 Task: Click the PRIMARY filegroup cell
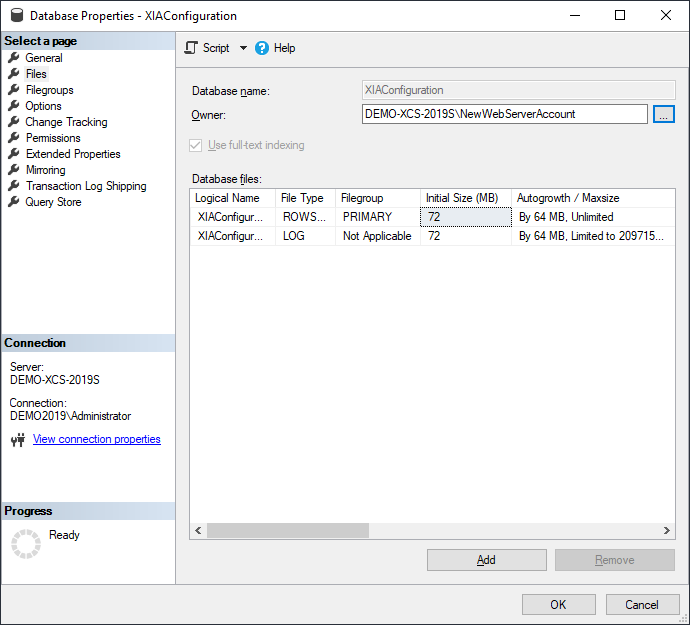(x=378, y=217)
